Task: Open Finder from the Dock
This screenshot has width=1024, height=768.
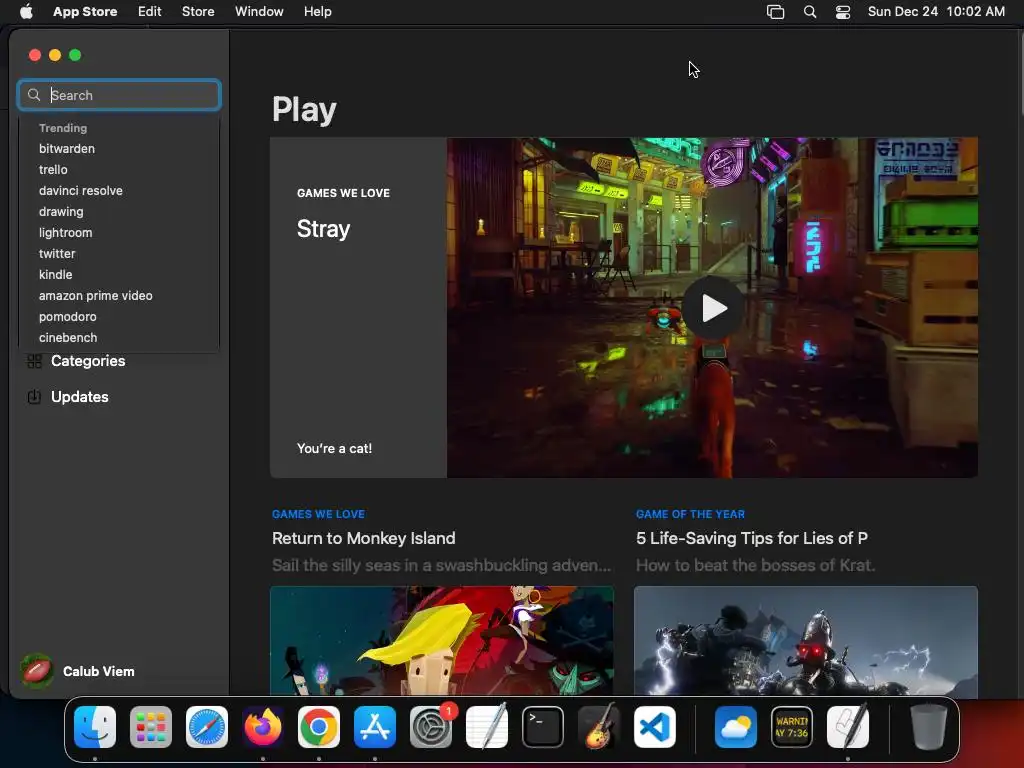Action: pos(95,727)
